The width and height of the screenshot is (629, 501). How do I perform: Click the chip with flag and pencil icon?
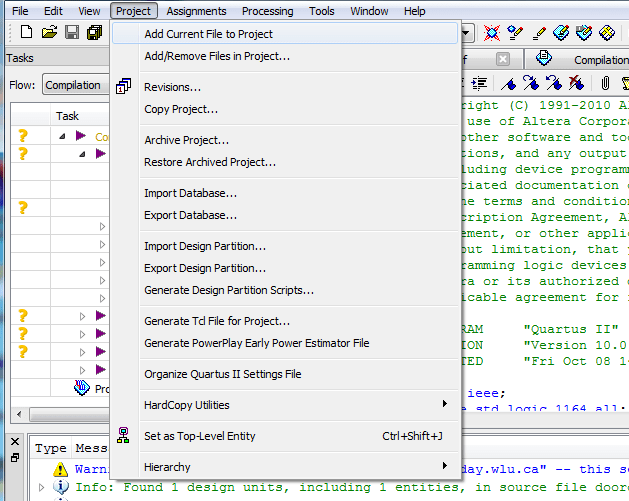click(x=584, y=33)
